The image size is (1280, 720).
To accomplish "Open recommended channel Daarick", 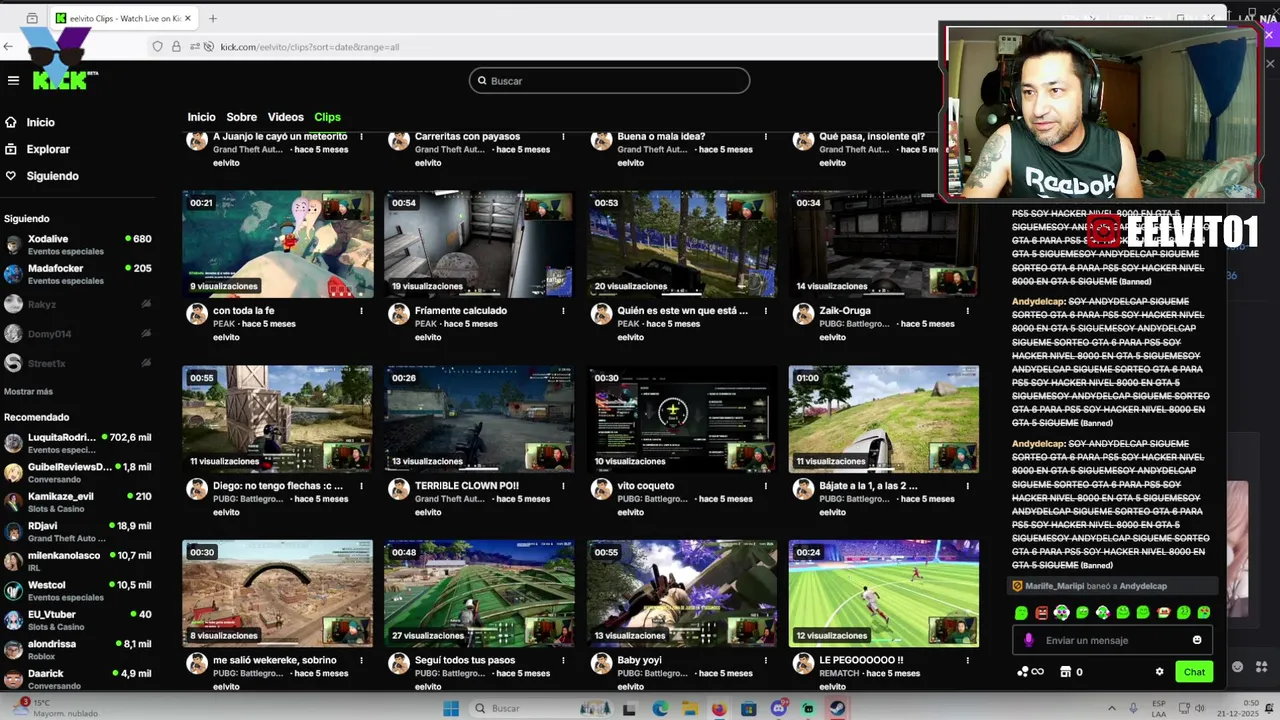I will pos(78,679).
